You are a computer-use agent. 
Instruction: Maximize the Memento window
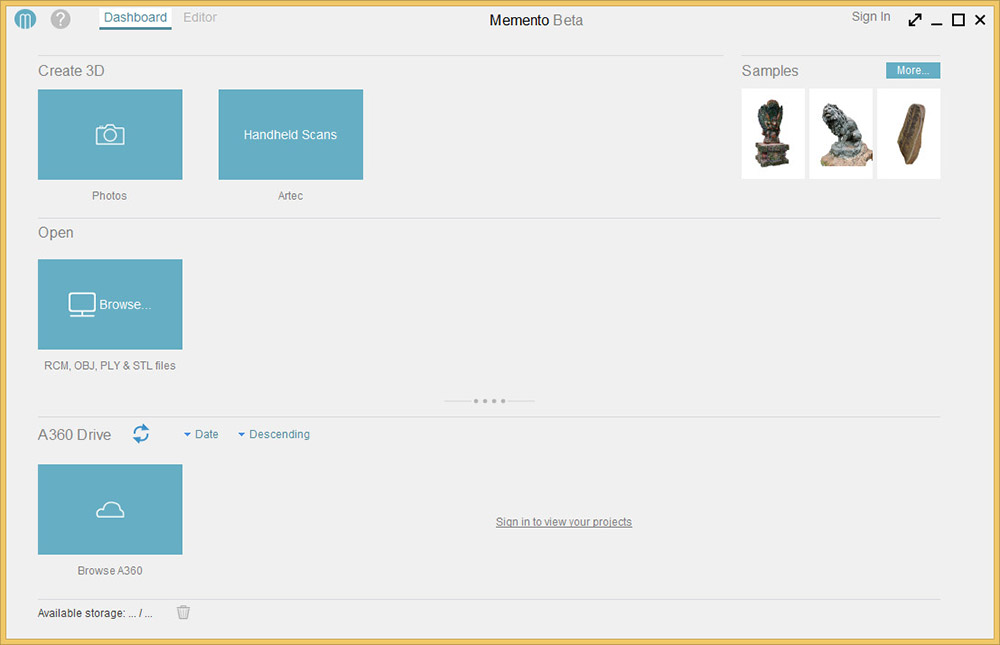958,20
